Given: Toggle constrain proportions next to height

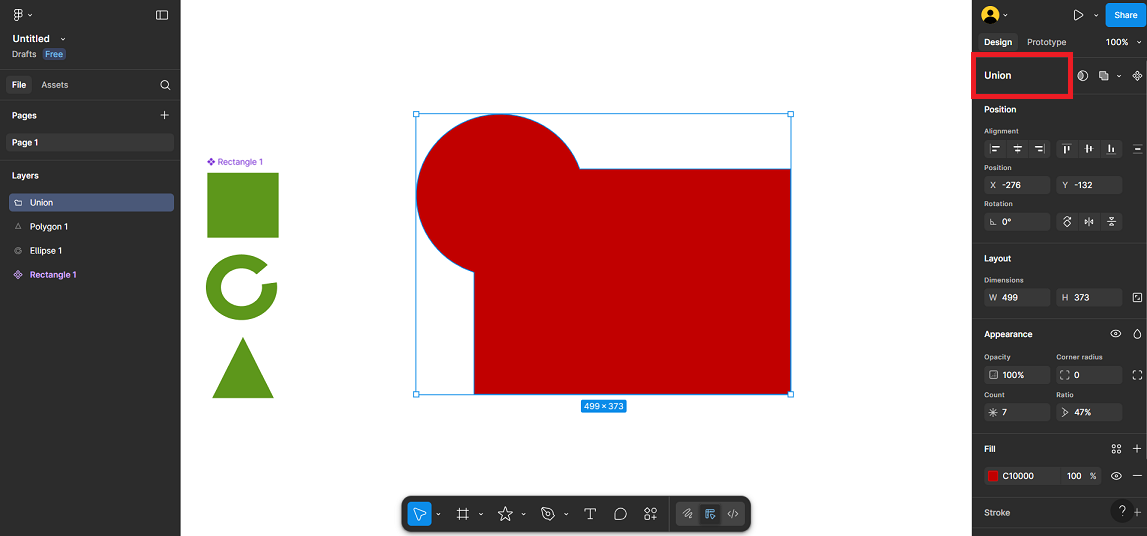Looking at the screenshot, I should click(x=1137, y=298).
